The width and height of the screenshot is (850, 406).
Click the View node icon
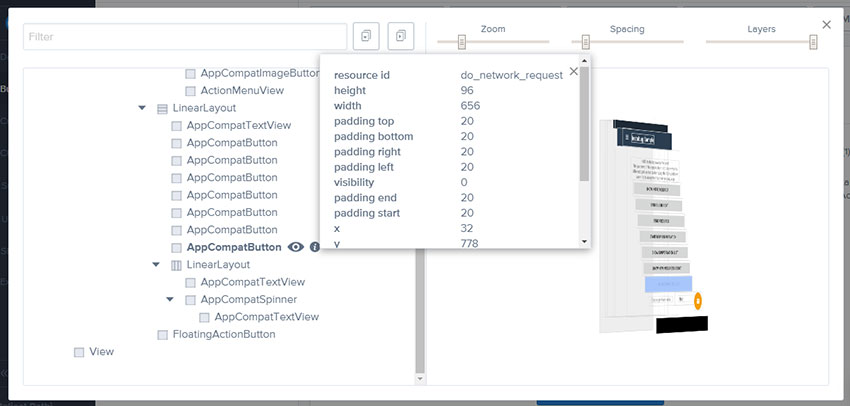(79, 352)
